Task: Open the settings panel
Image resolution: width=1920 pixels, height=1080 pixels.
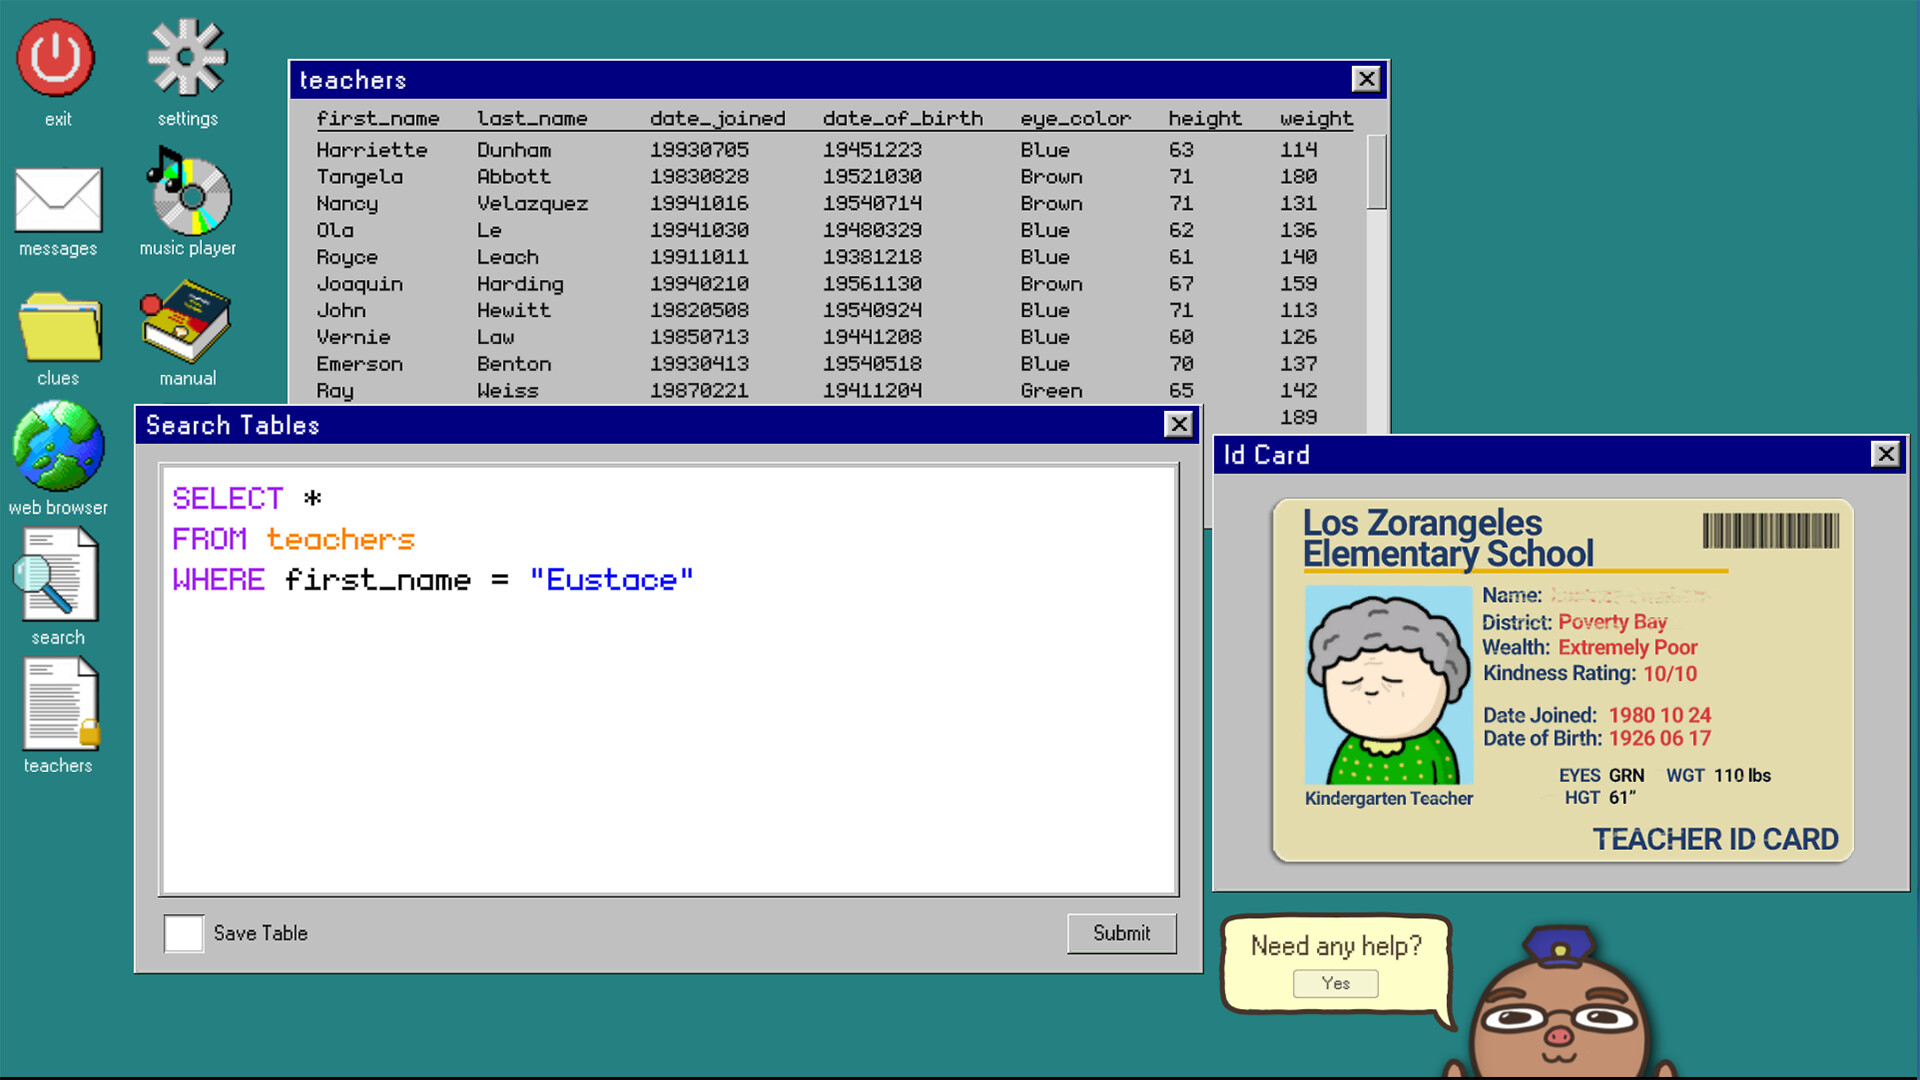Action: click(x=186, y=57)
